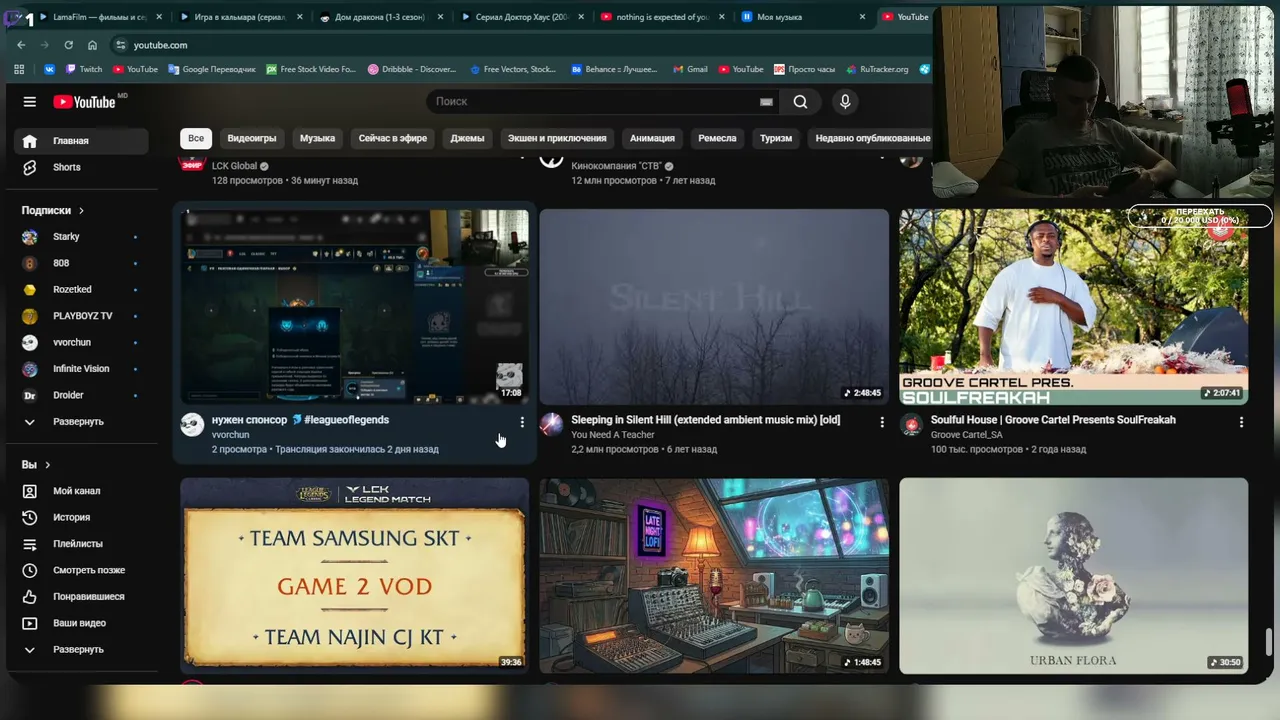This screenshot has width=1280, height=720.
Task: Select the Джемы filter chip
Action: point(467,138)
